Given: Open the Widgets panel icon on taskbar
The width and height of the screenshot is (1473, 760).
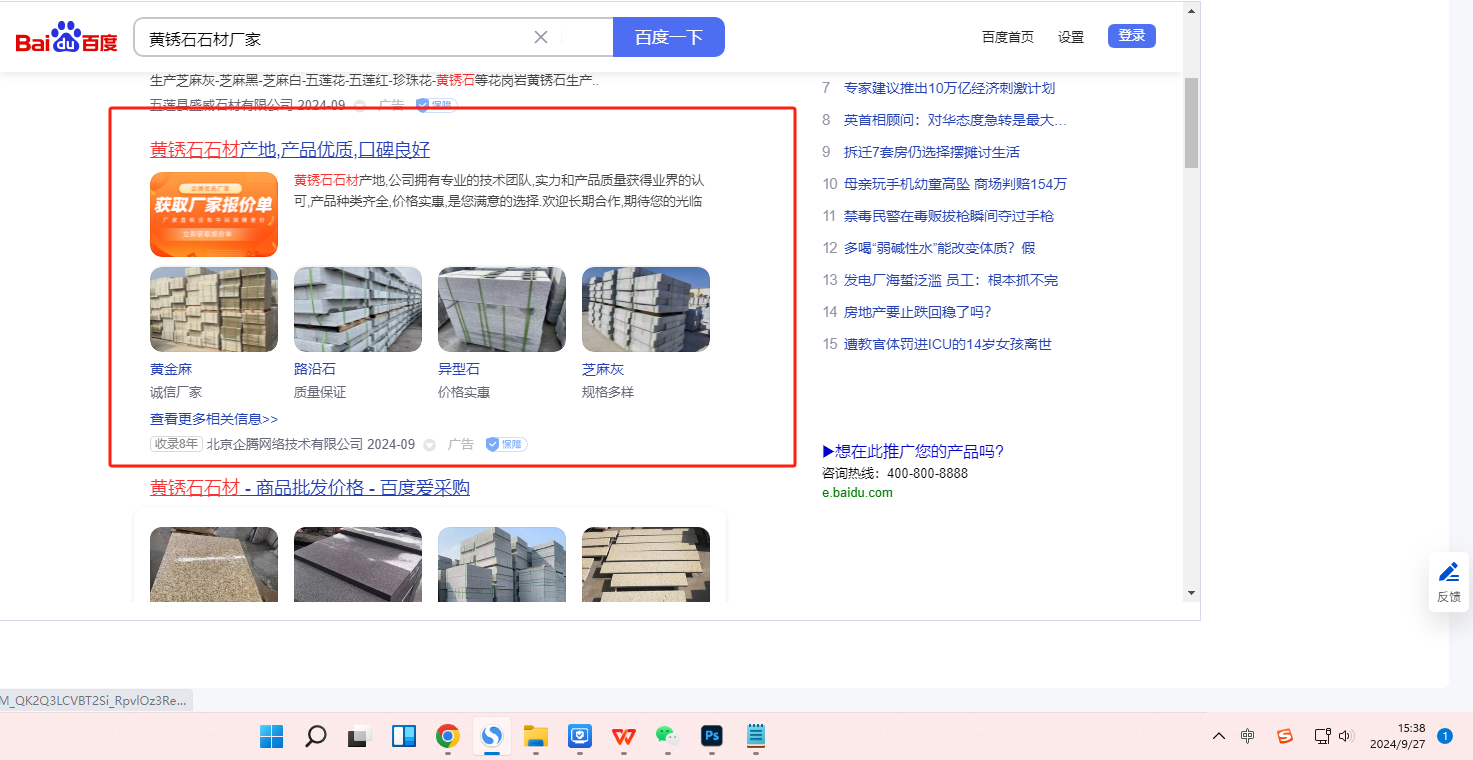Looking at the screenshot, I should (x=404, y=737).
